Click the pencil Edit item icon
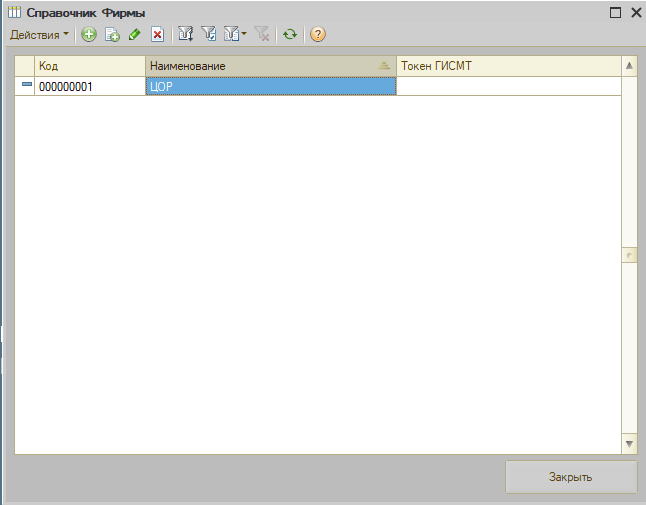 tap(134, 35)
